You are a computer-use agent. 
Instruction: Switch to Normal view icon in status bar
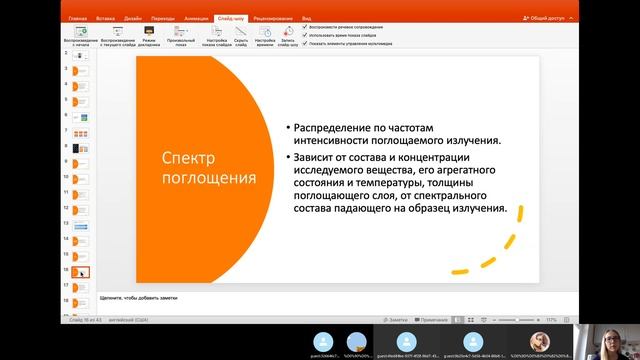tap(458, 320)
